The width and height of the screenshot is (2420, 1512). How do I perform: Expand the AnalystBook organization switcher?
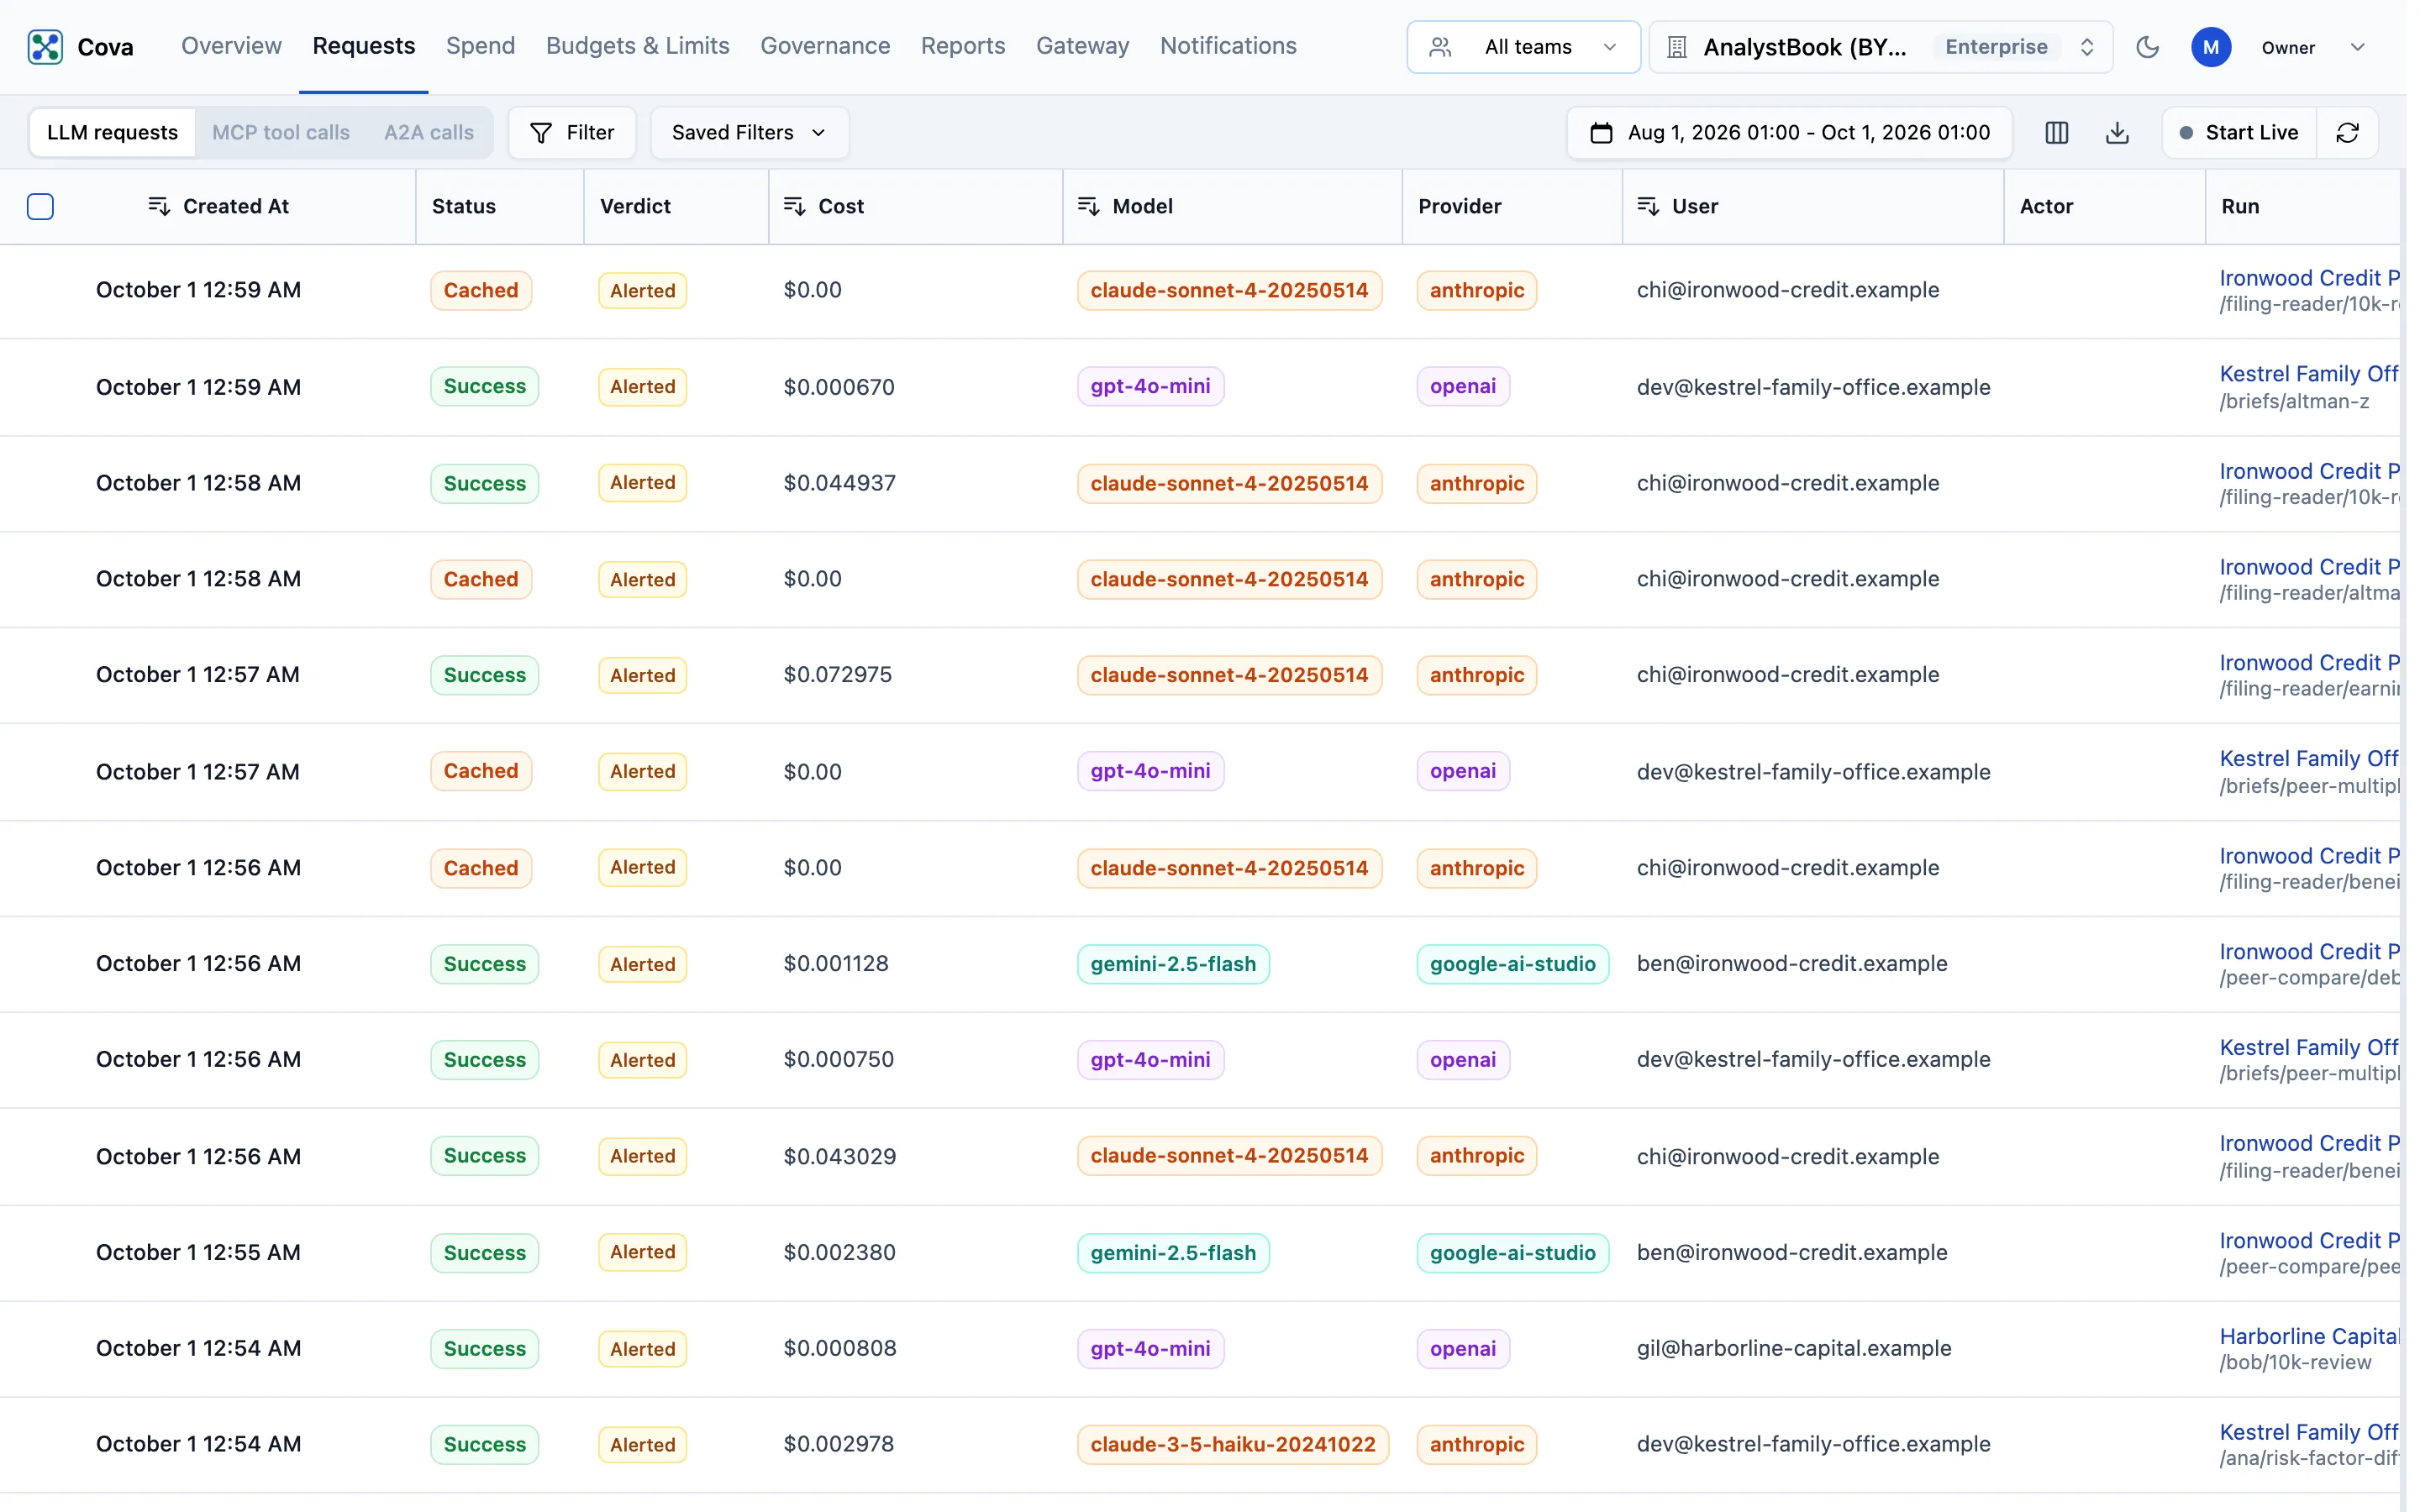pos(1880,47)
